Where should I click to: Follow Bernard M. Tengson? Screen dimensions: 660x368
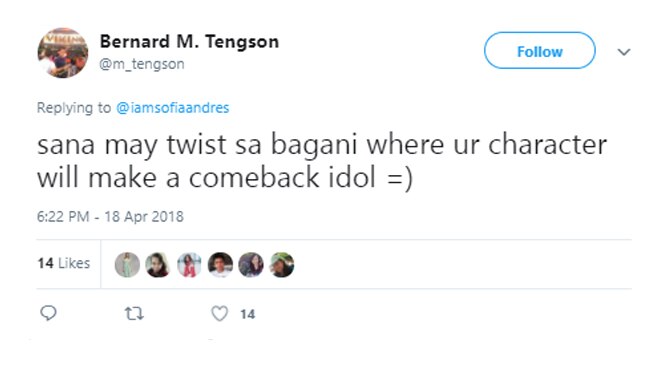(x=540, y=51)
